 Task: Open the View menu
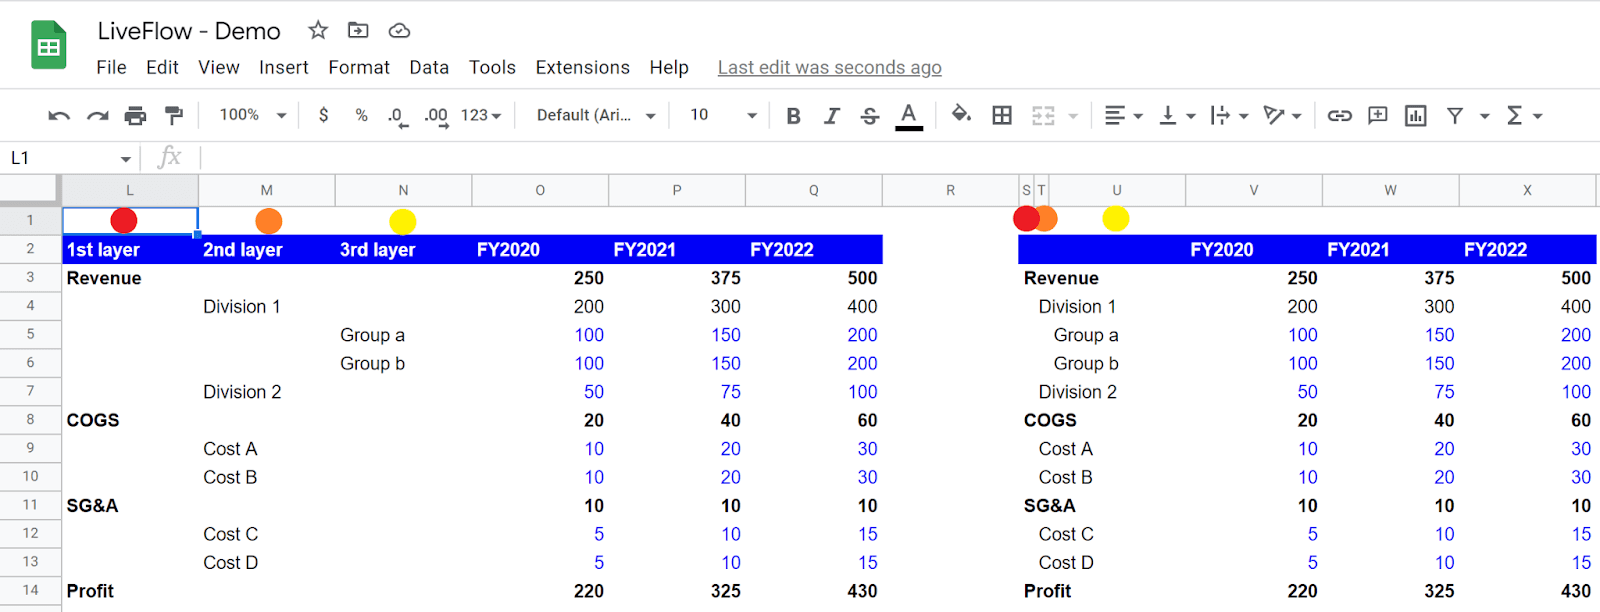pos(218,67)
